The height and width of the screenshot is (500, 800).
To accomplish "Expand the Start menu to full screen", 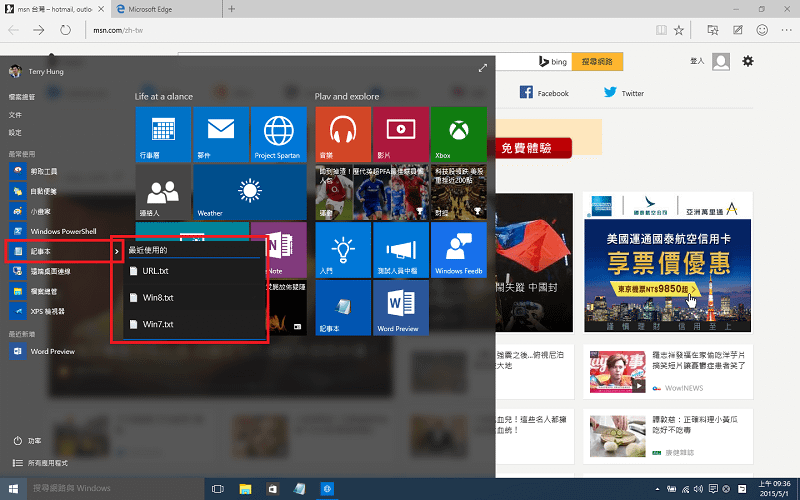I will click(483, 68).
